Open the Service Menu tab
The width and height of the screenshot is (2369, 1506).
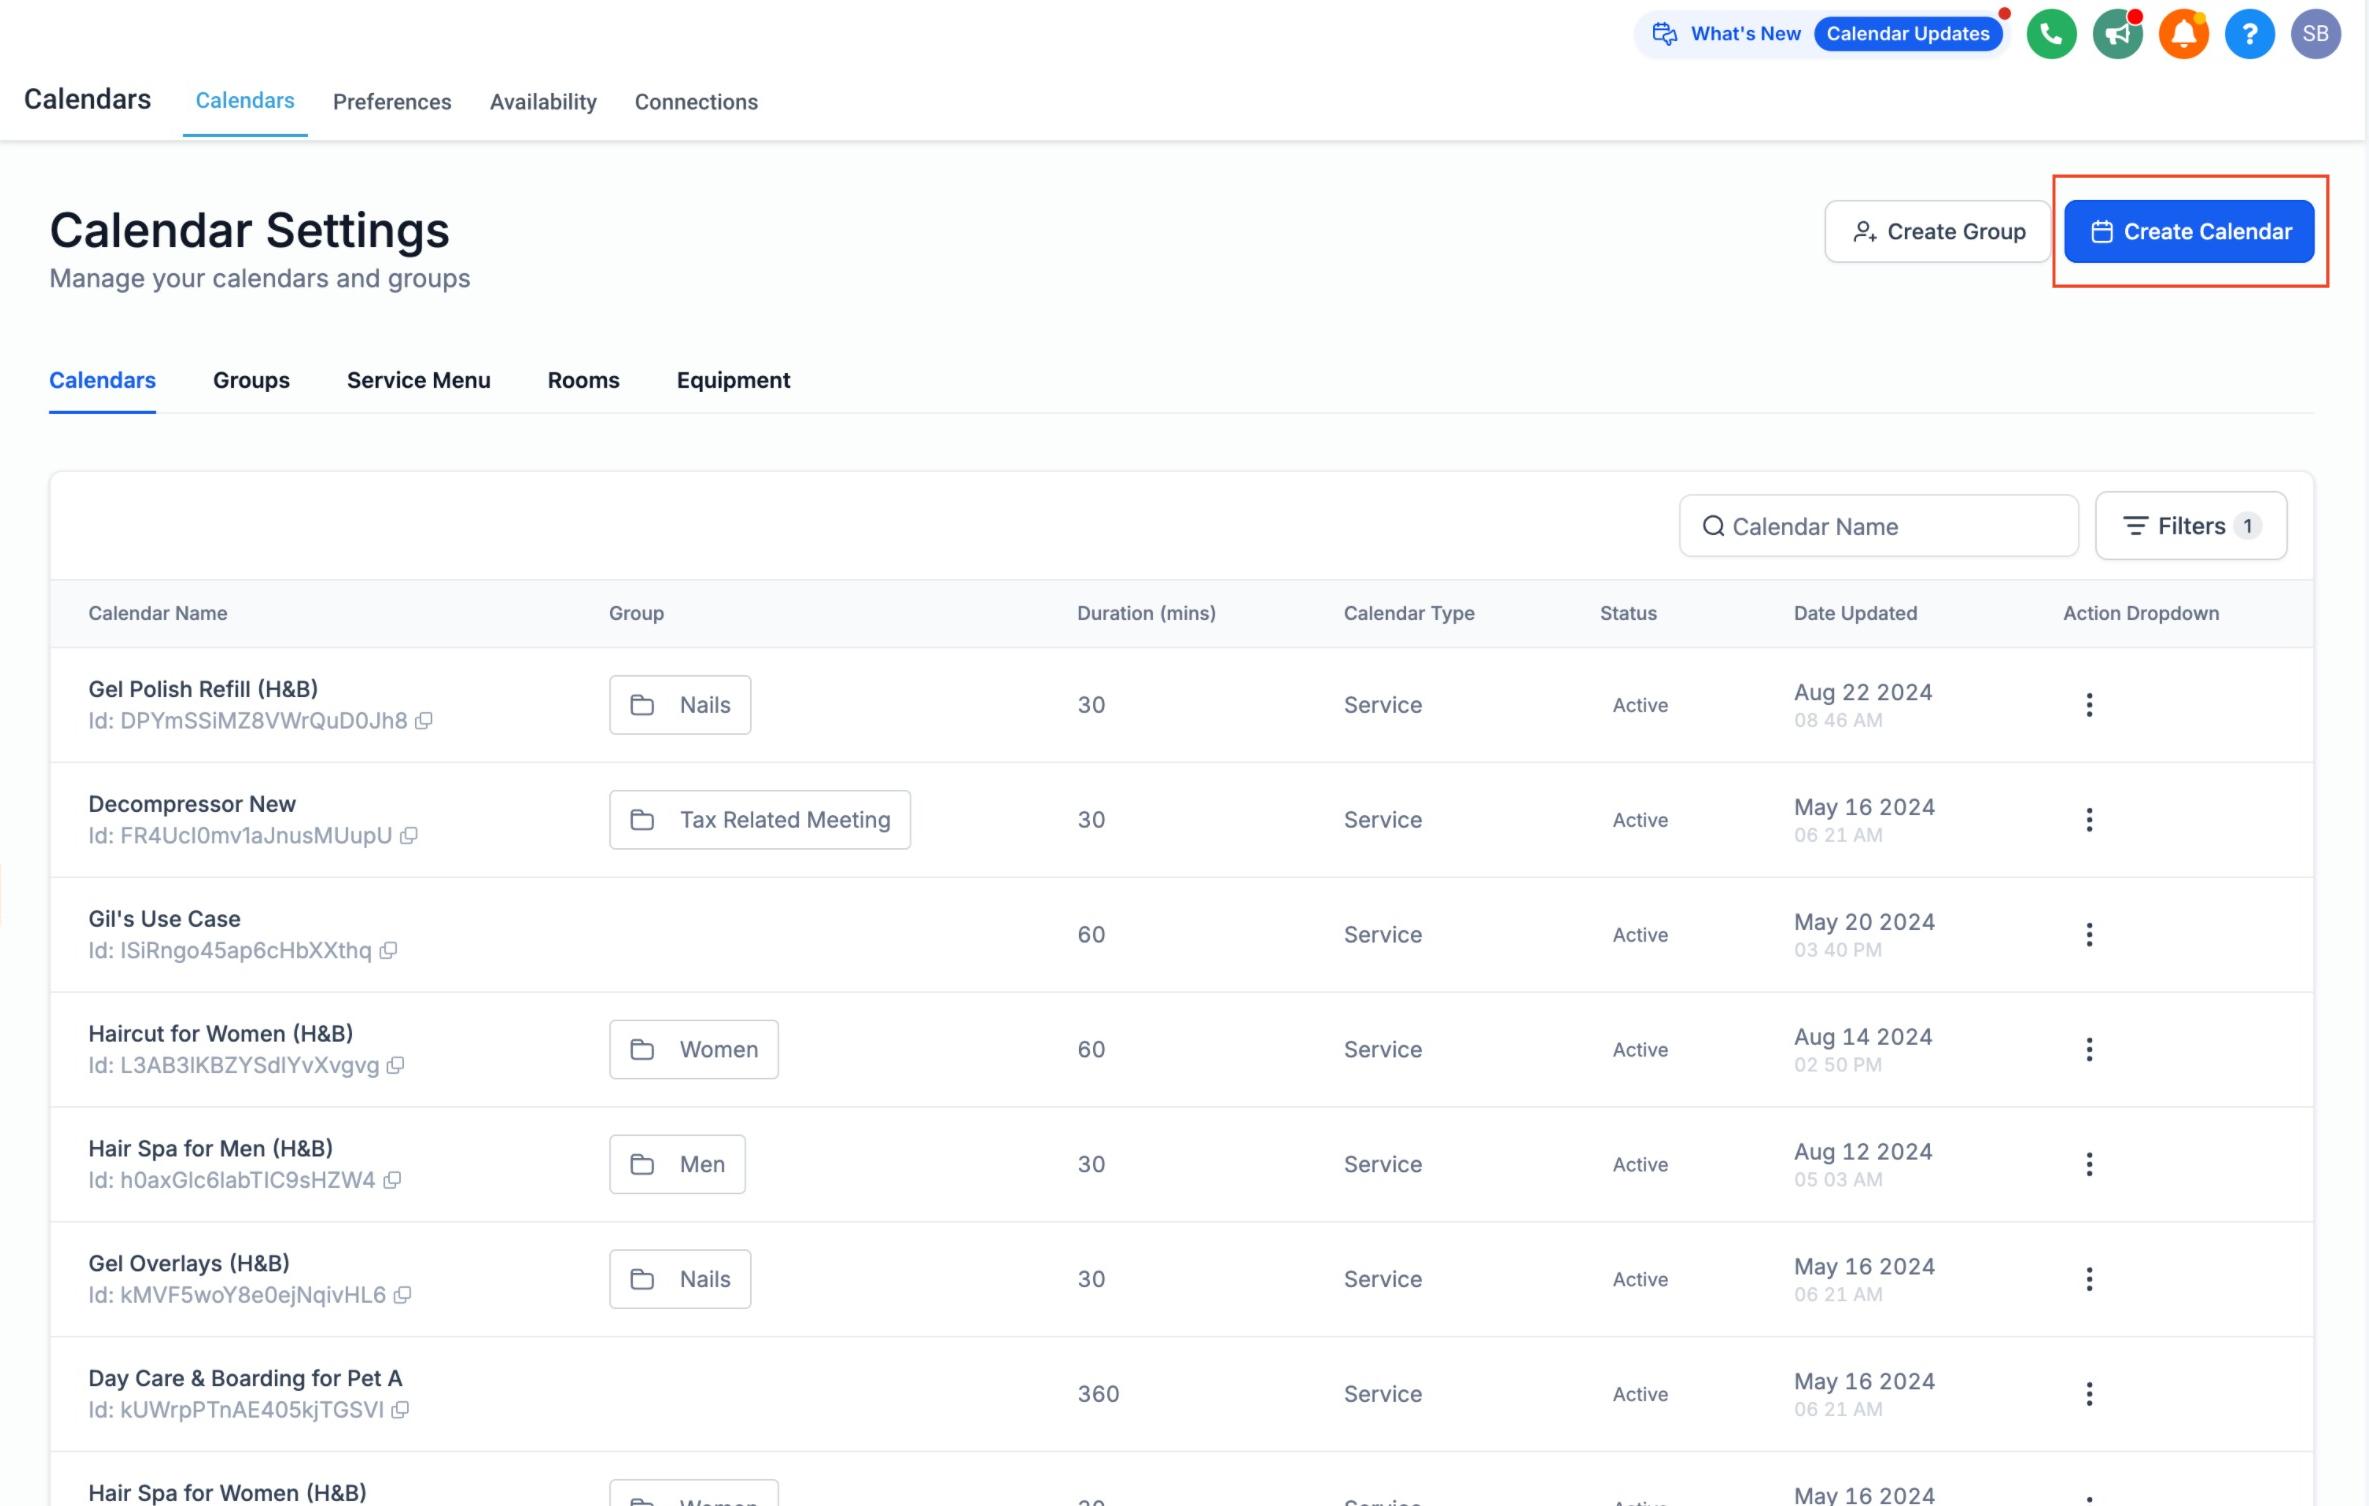(x=418, y=380)
